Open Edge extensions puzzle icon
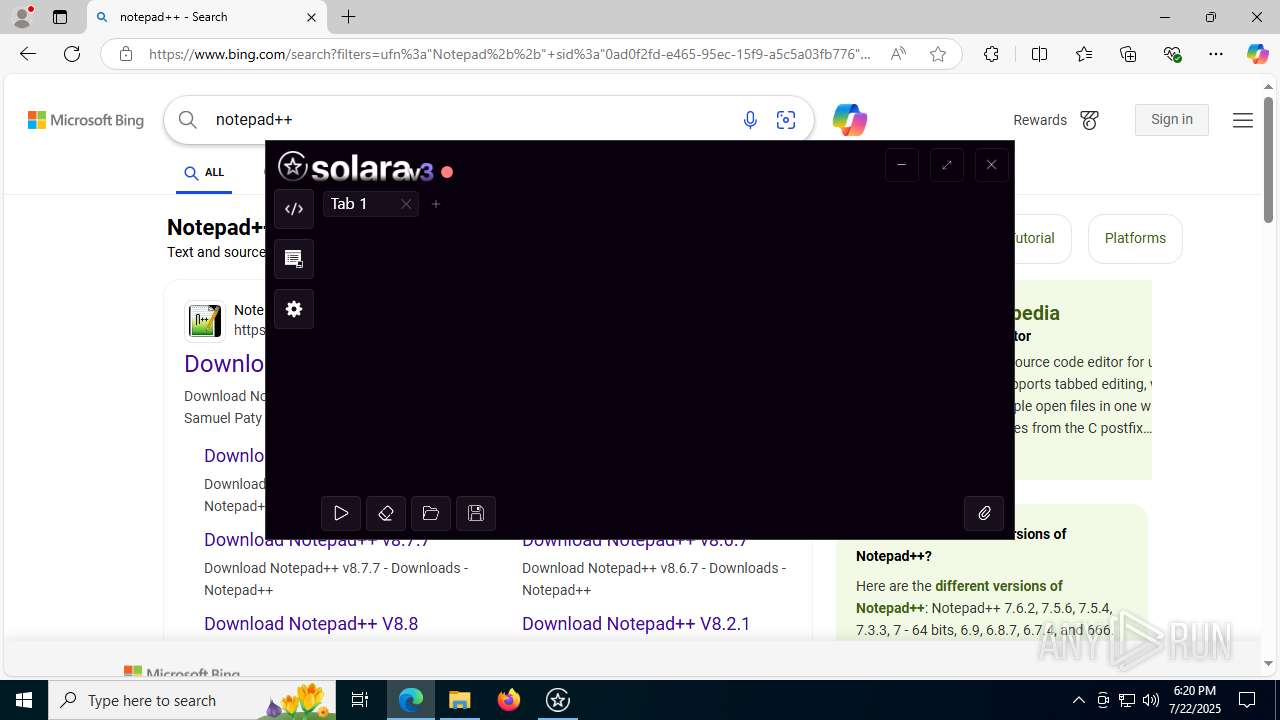 pos(991,54)
